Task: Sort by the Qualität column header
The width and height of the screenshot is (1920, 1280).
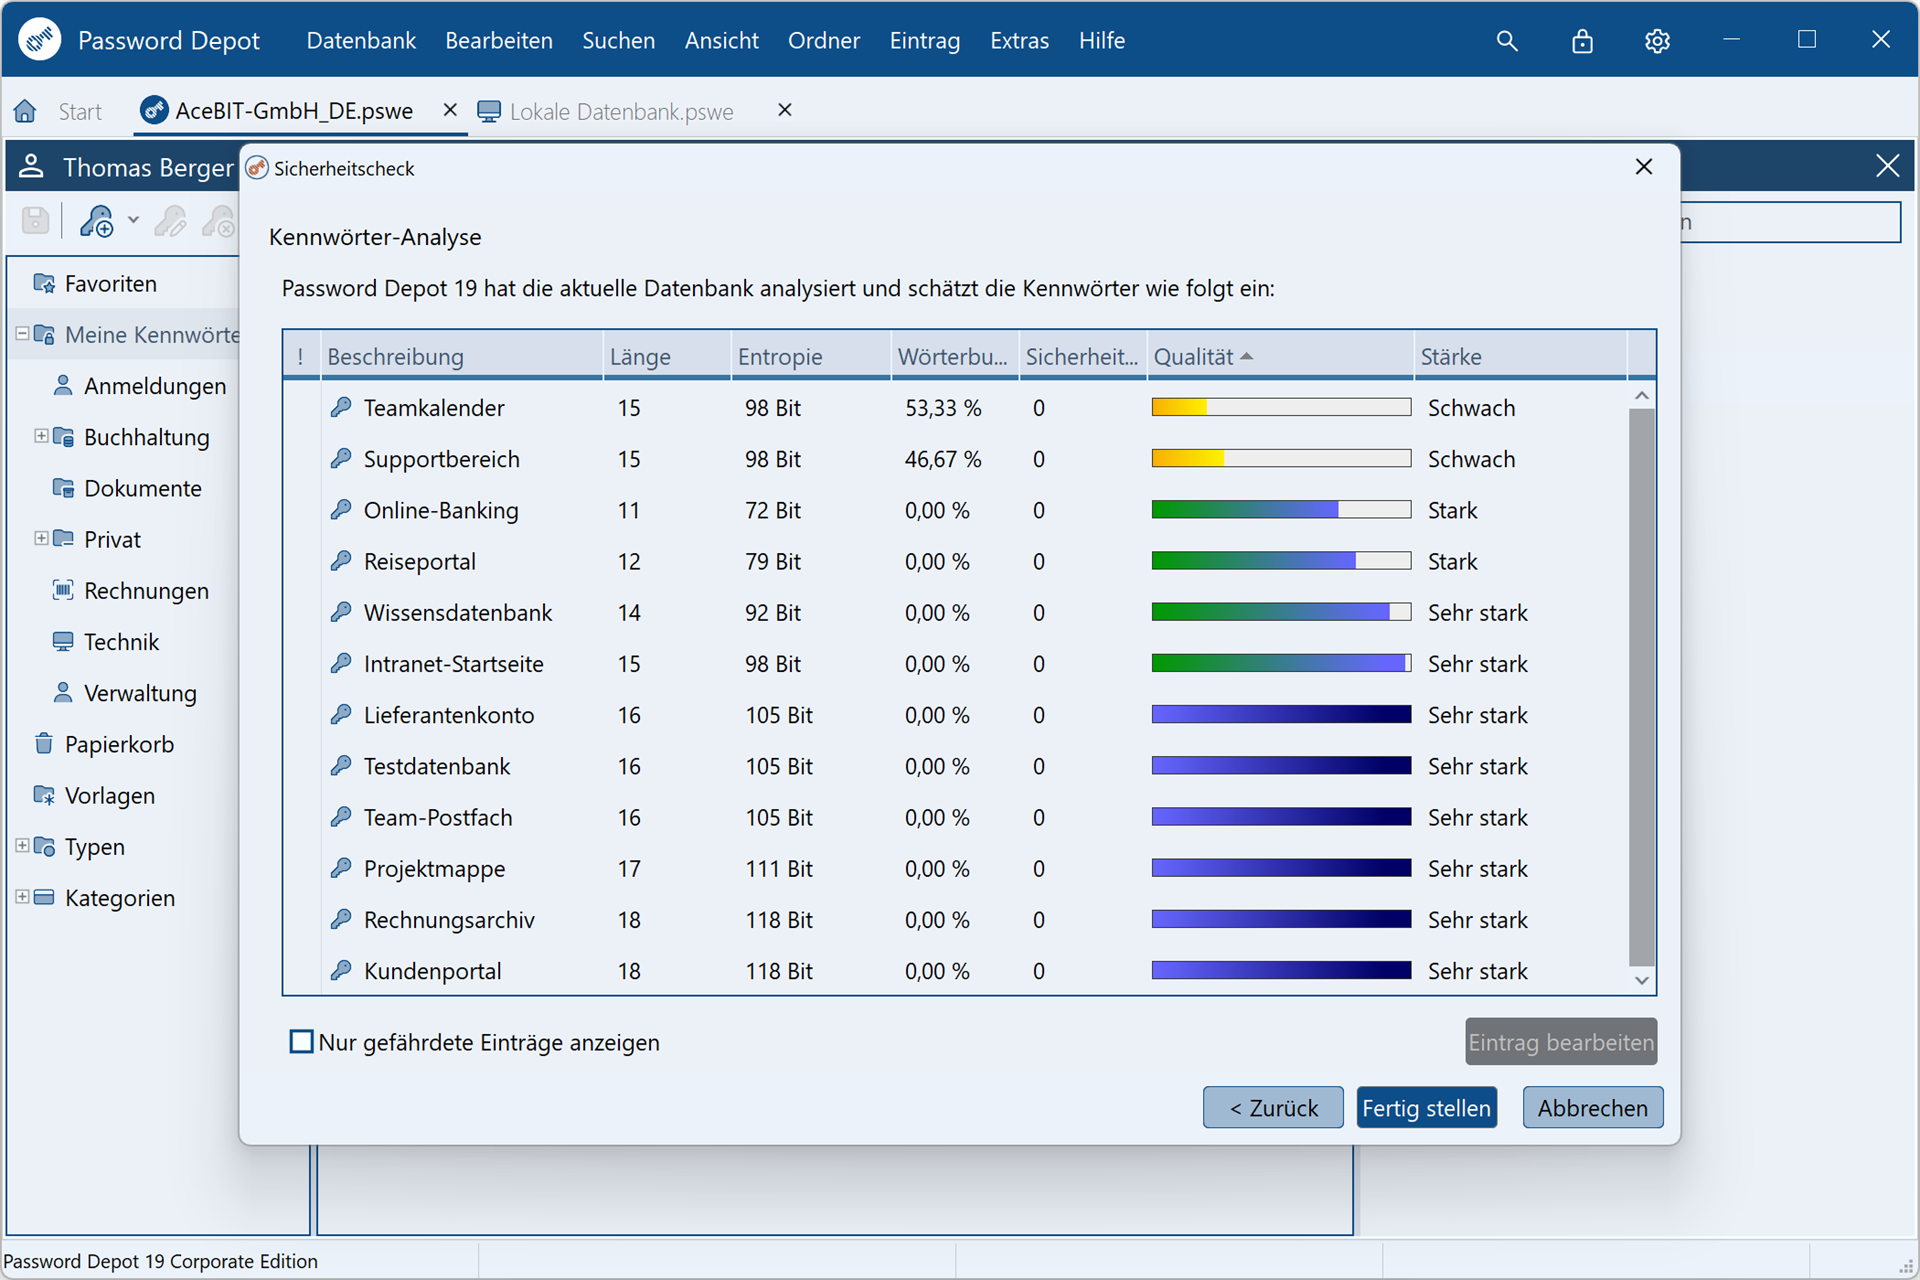Action: coord(1281,356)
